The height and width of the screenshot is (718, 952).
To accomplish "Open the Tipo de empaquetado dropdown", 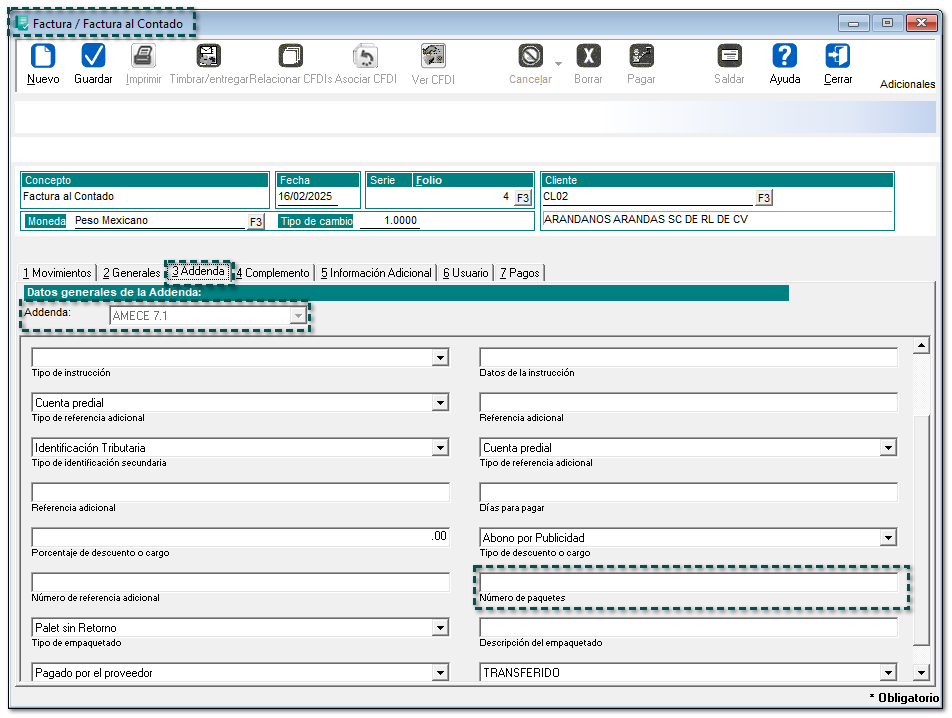I will tap(440, 628).
